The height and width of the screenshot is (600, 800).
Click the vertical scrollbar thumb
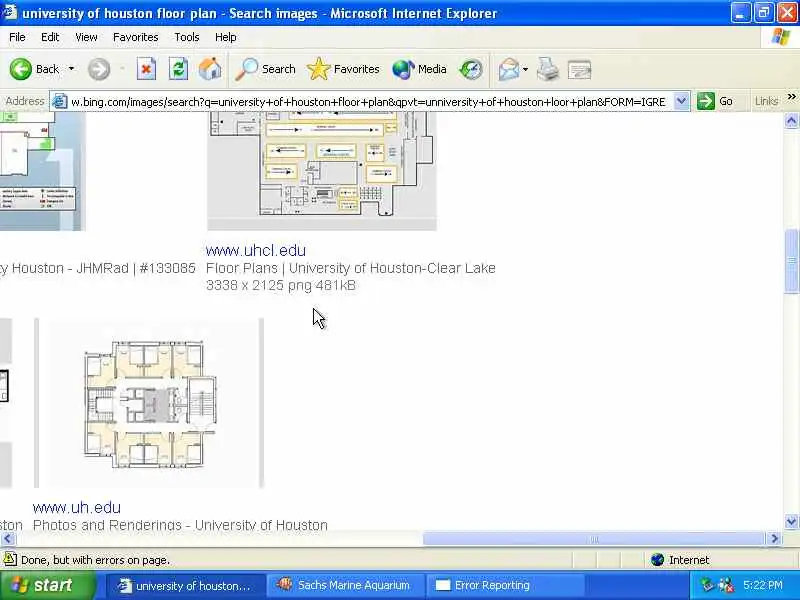(x=791, y=262)
